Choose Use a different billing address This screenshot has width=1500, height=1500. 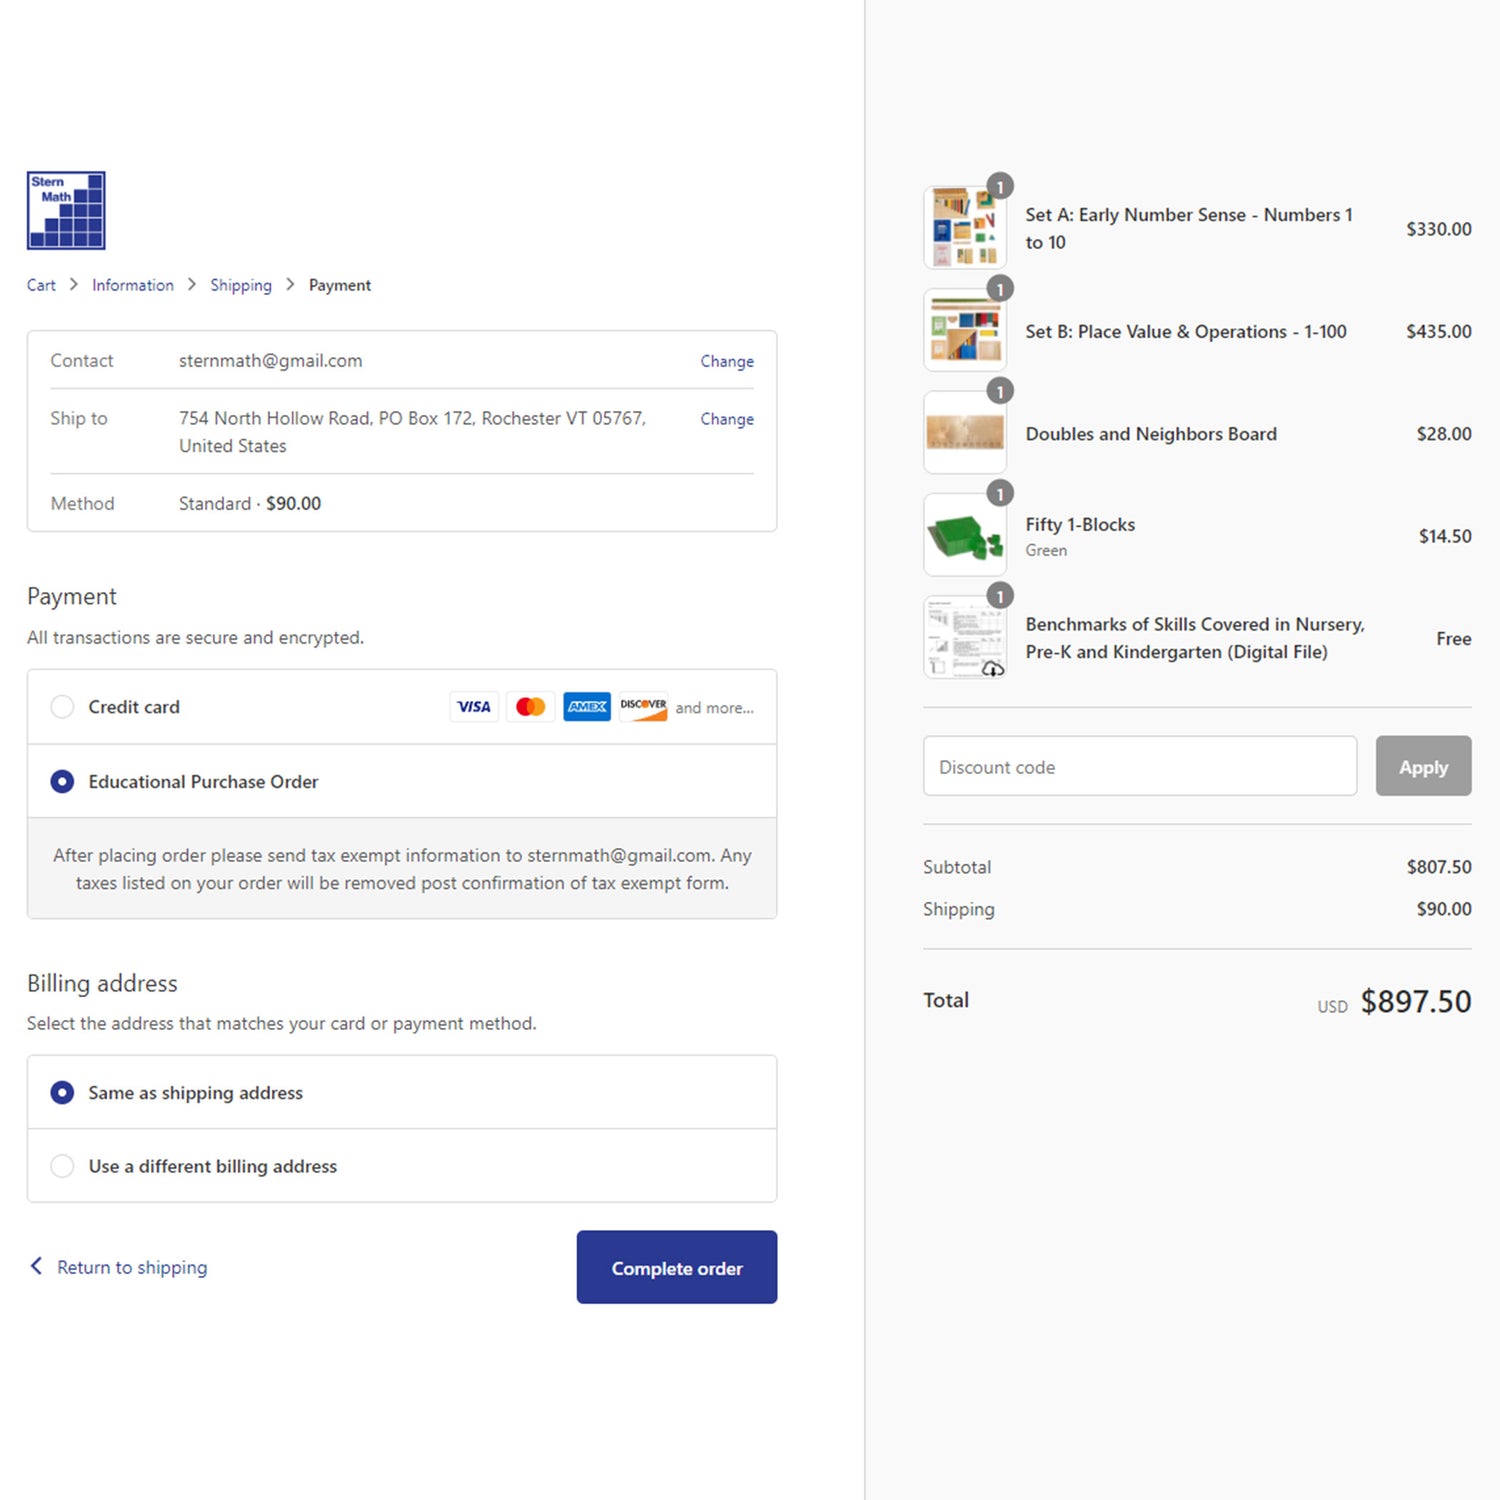pos(62,1166)
